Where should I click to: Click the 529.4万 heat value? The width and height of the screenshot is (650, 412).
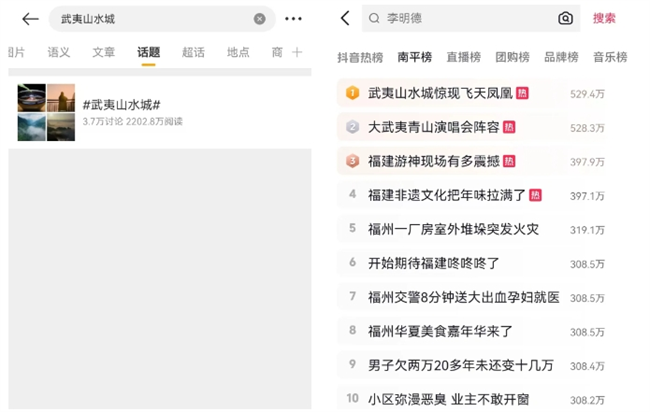point(587,94)
